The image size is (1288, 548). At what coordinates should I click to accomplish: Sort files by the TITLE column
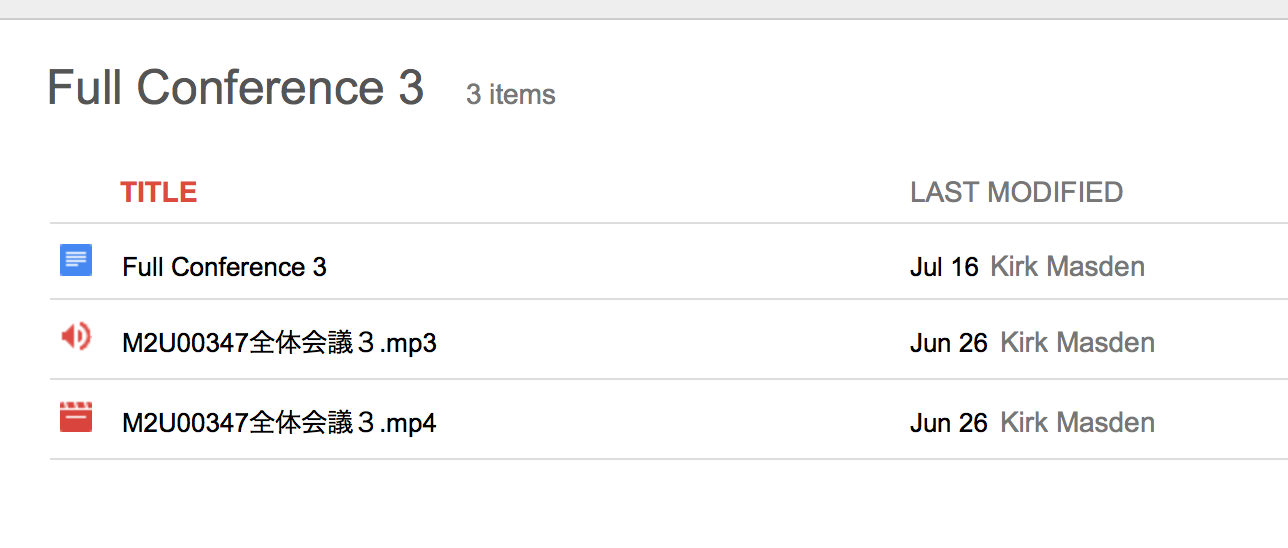pos(158,192)
